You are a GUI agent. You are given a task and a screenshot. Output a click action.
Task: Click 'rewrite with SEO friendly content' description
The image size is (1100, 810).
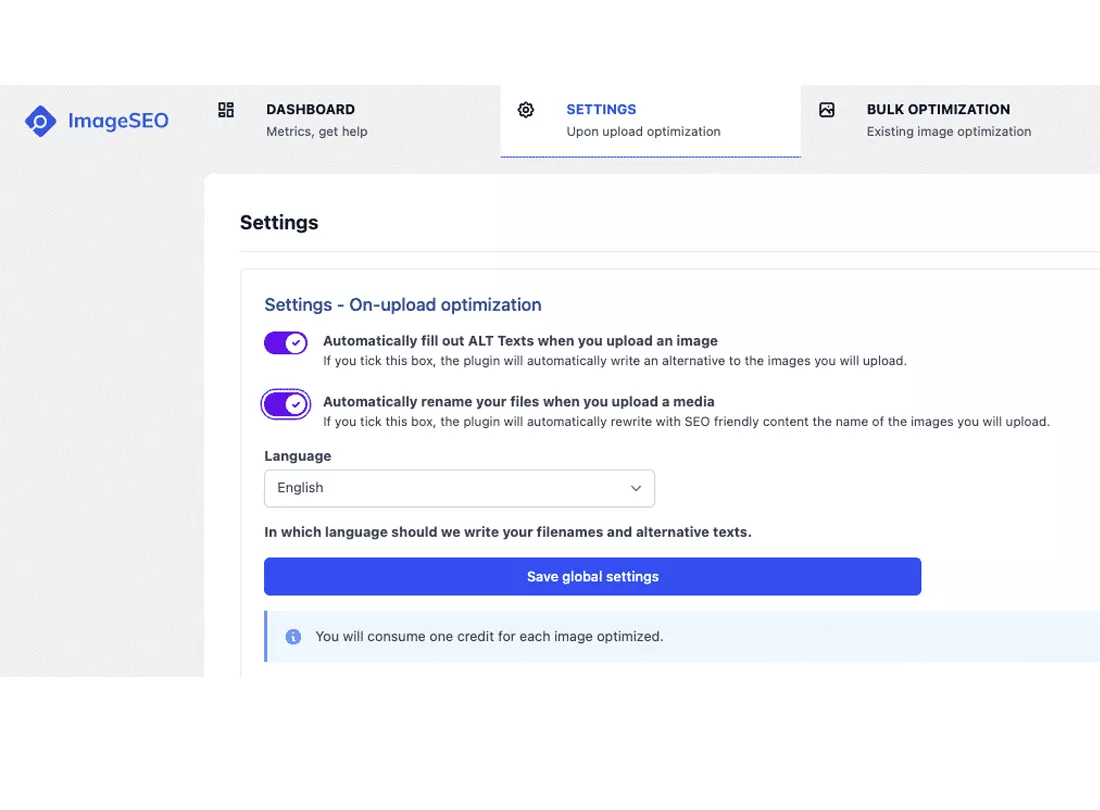pos(686,422)
